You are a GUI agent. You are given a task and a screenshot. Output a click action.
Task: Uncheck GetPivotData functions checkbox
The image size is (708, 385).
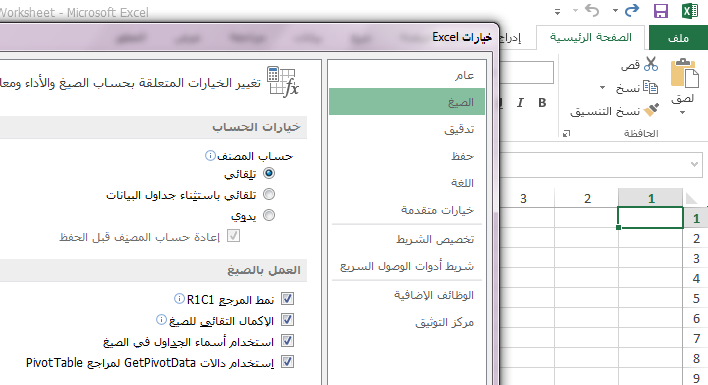(x=288, y=362)
